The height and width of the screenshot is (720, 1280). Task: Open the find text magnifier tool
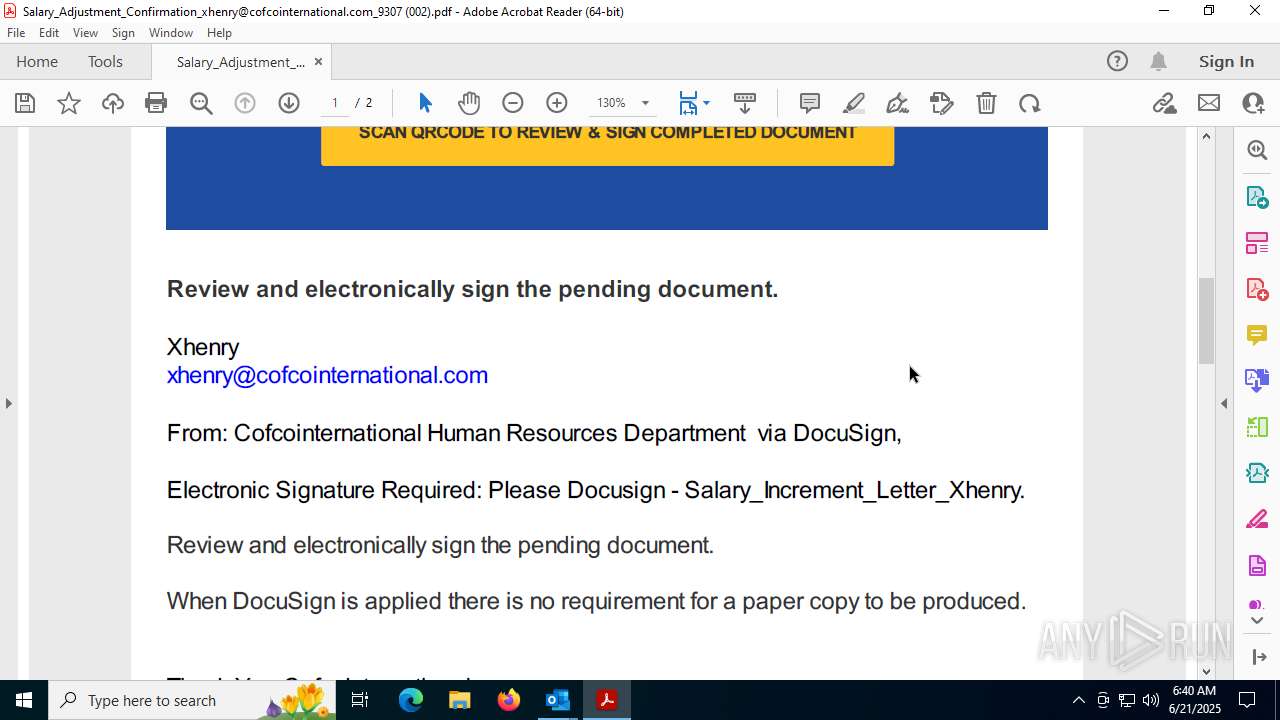click(201, 103)
